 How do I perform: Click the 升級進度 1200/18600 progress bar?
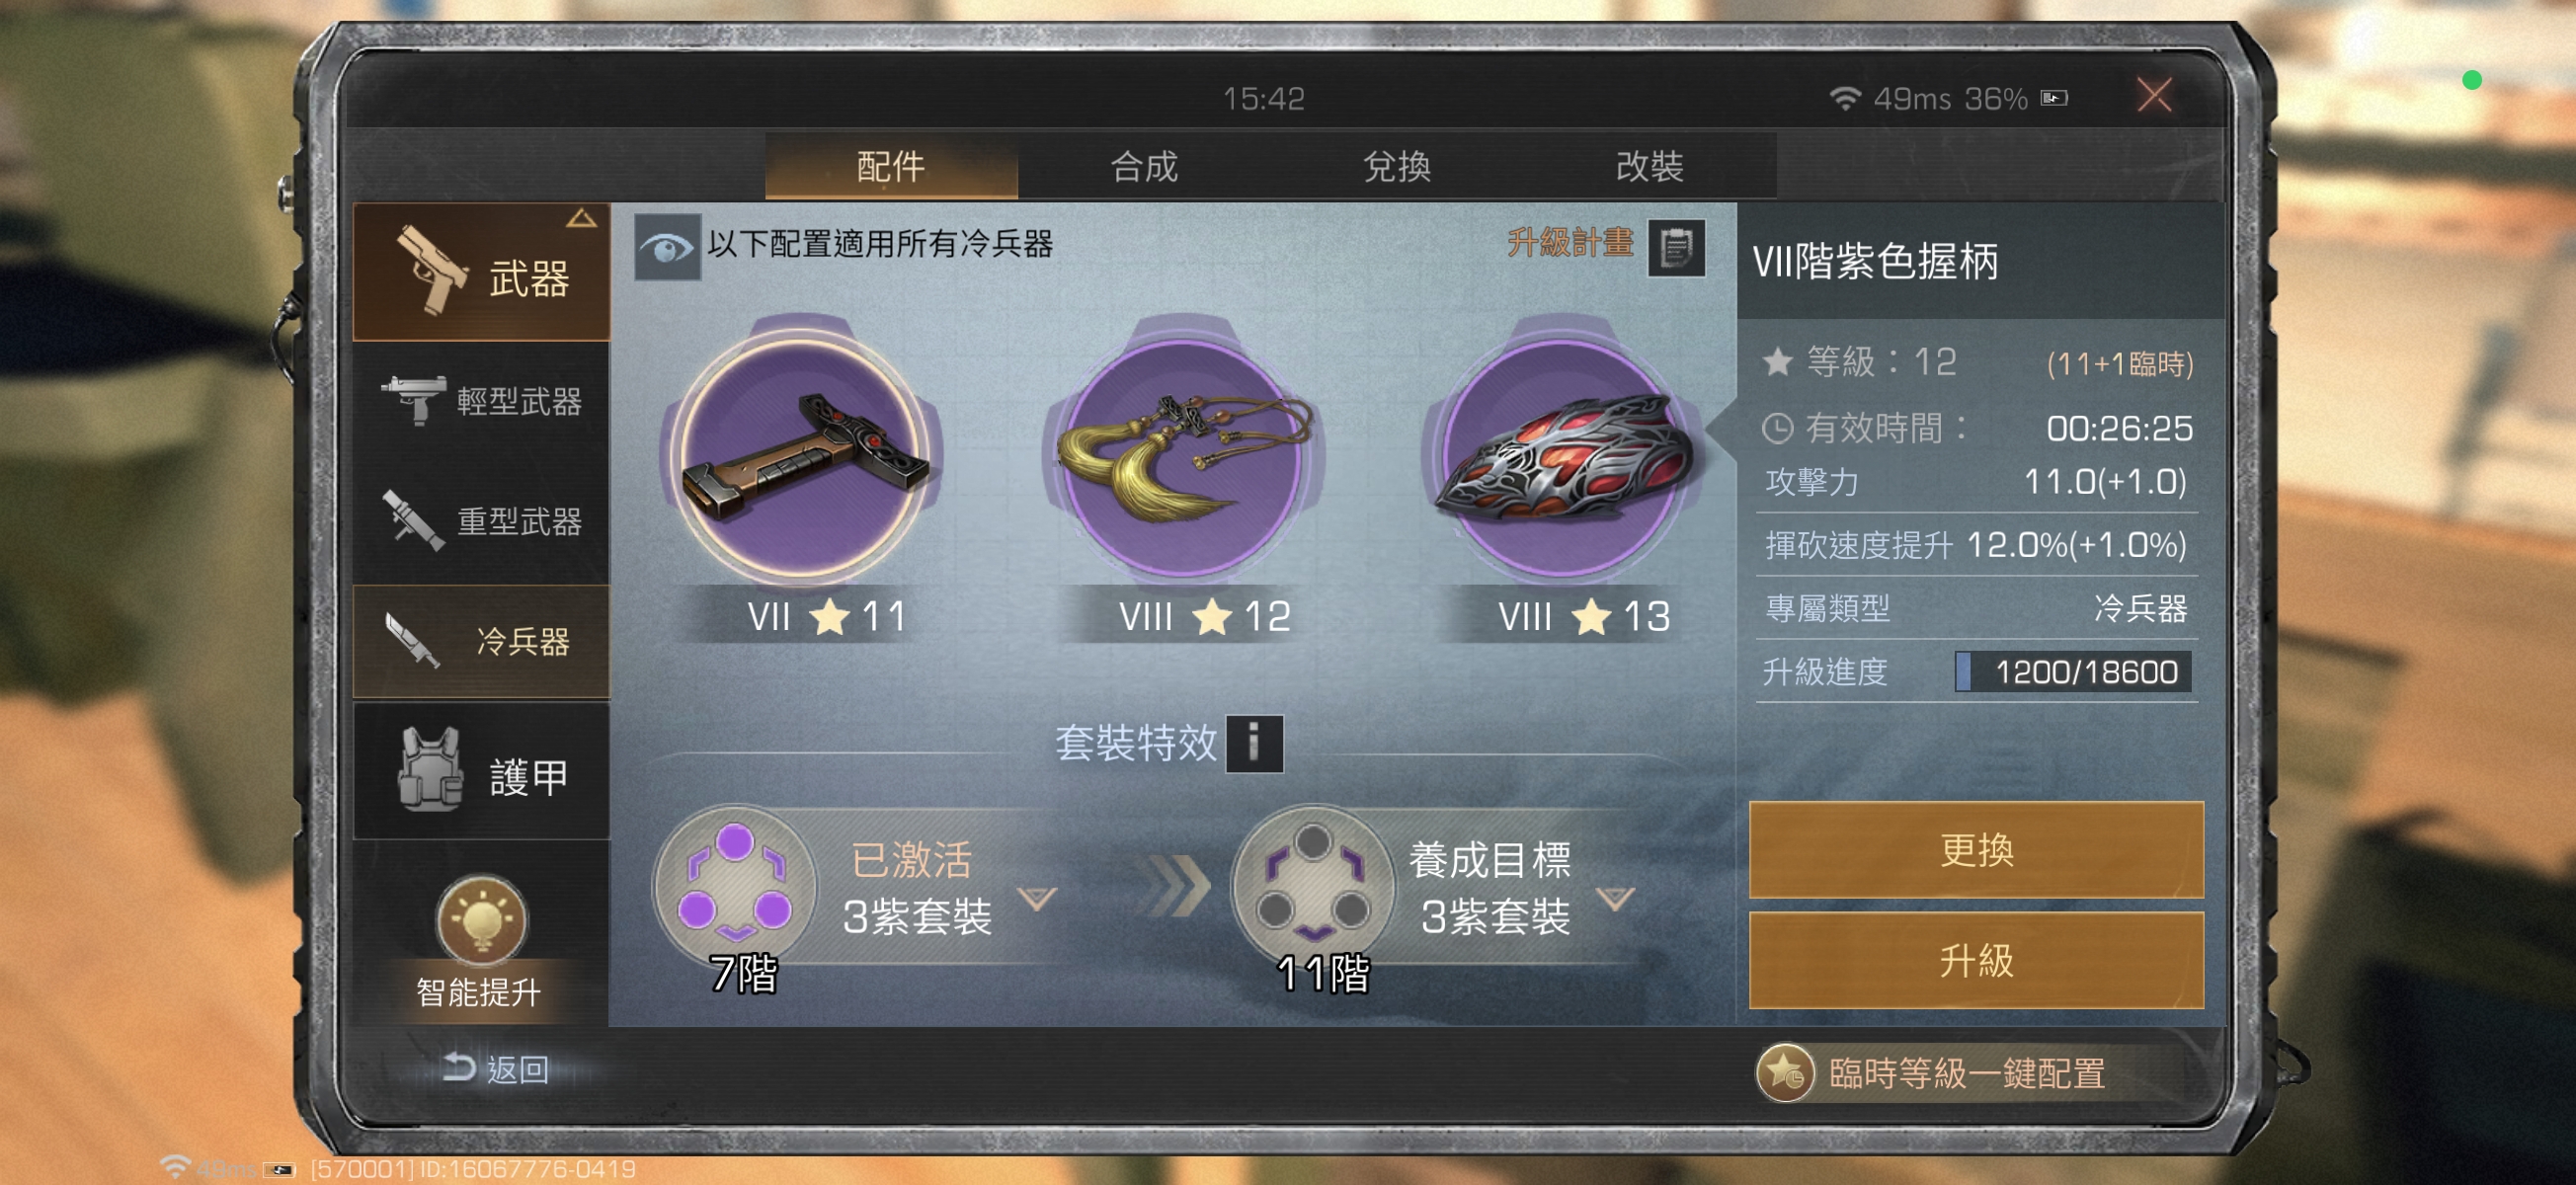[2073, 671]
